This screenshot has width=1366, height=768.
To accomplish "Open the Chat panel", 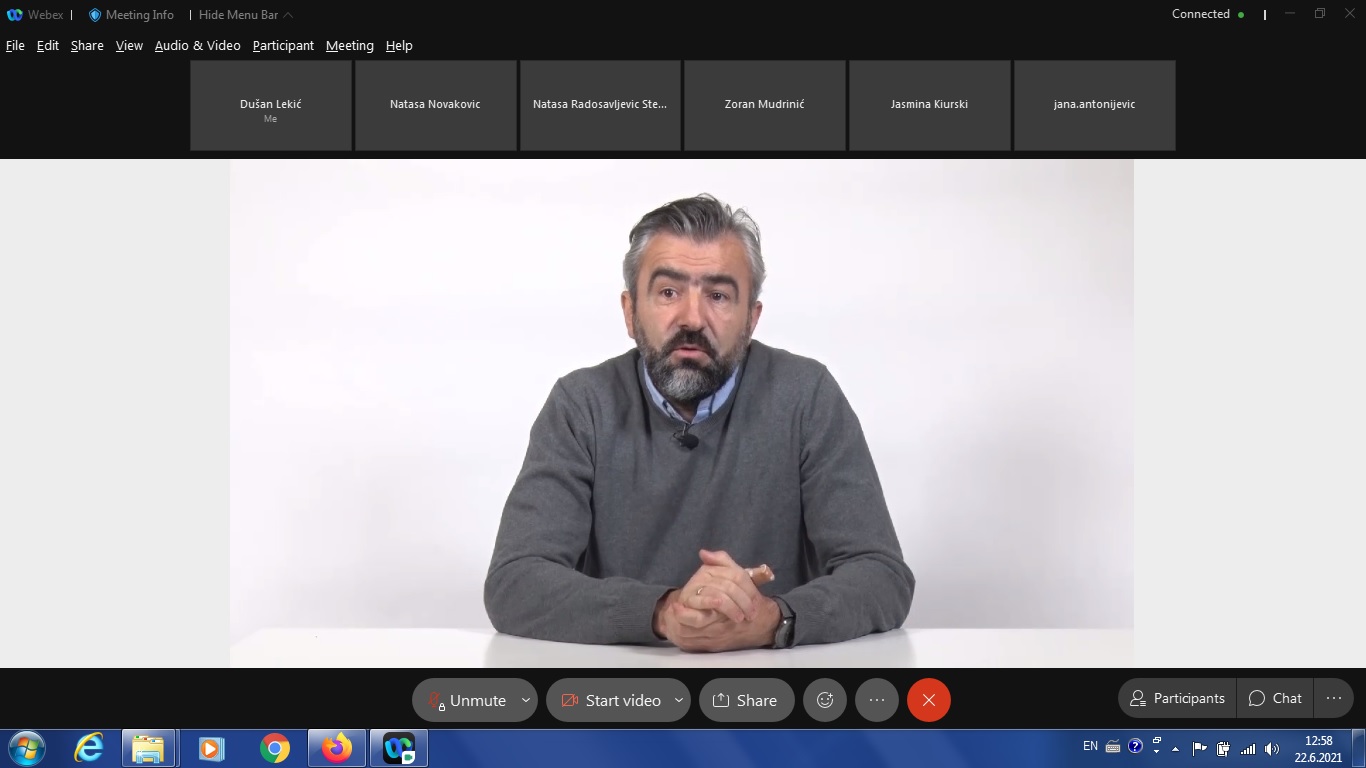I will [1275, 698].
